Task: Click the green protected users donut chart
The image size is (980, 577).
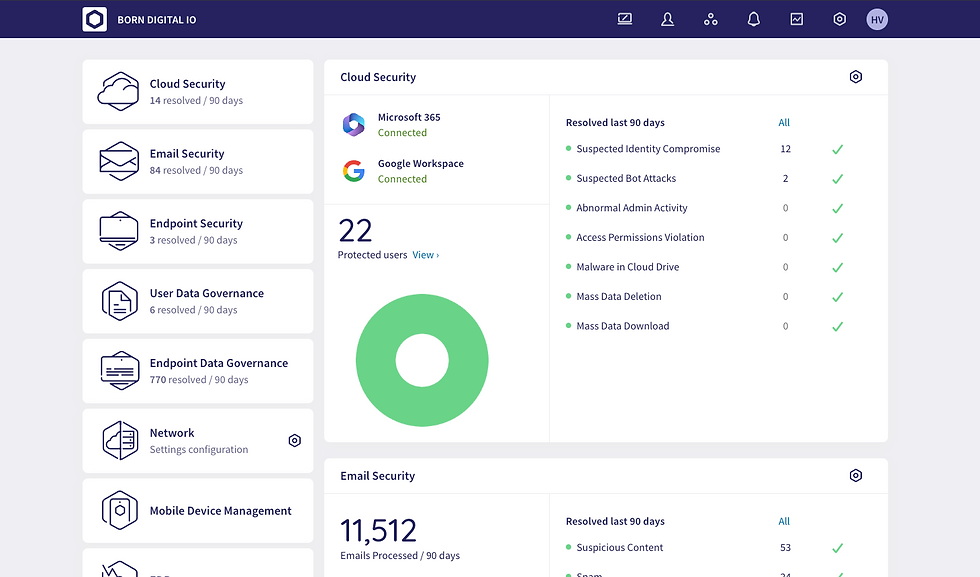Action: [422, 360]
